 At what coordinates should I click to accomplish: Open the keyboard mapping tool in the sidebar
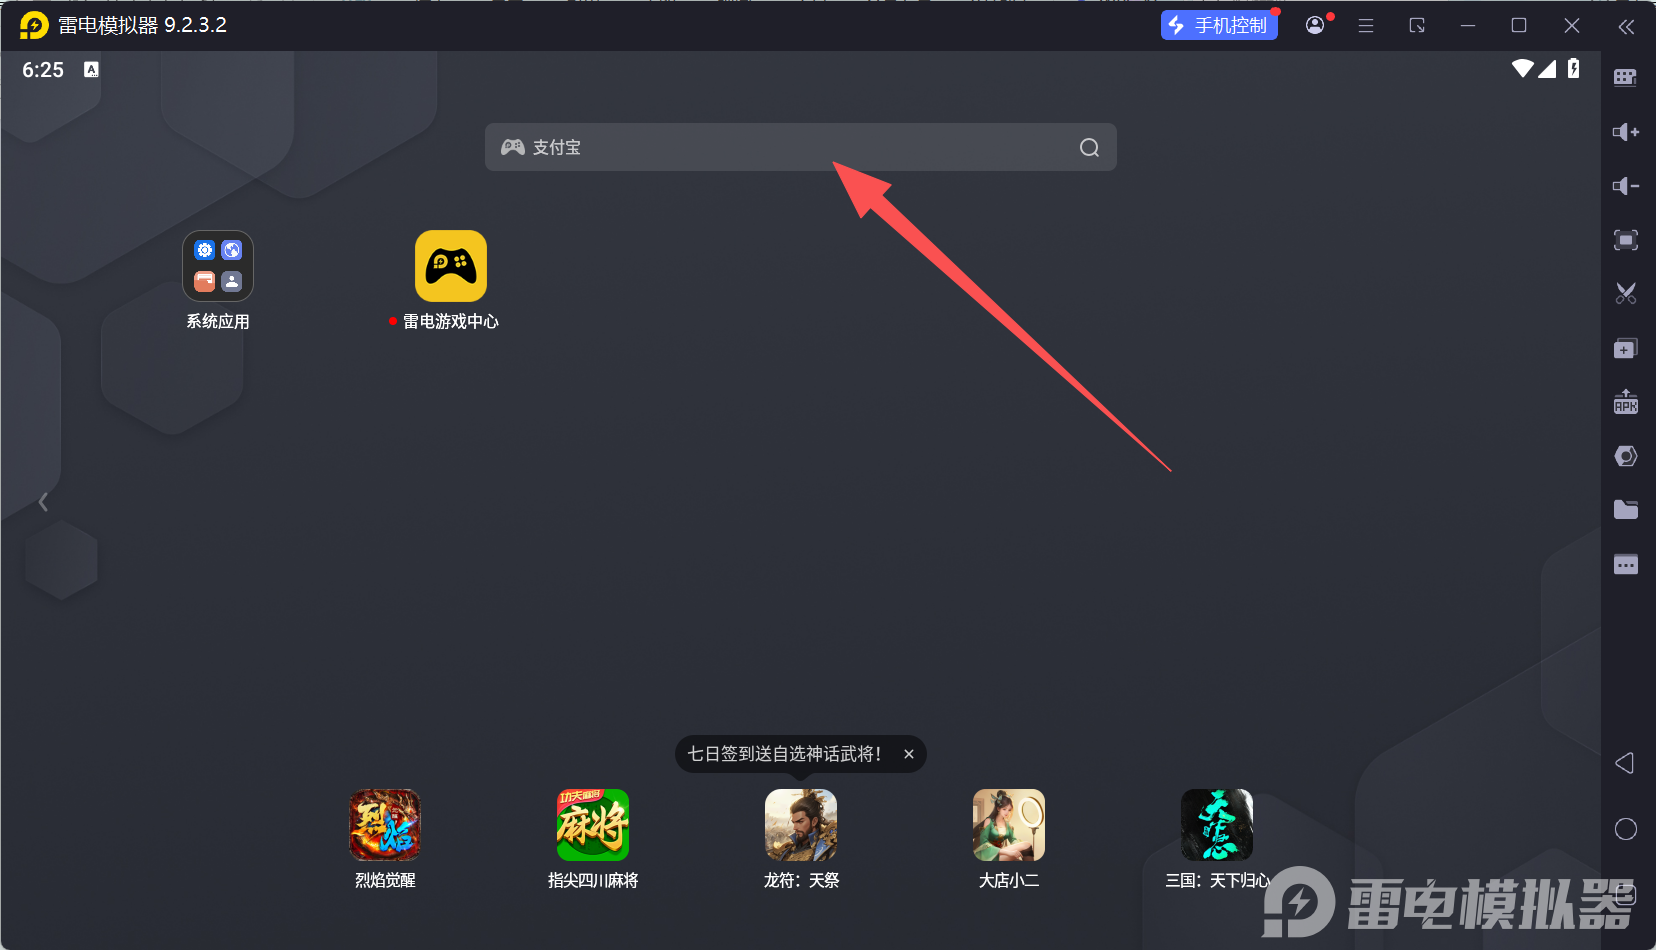(x=1625, y=78)
